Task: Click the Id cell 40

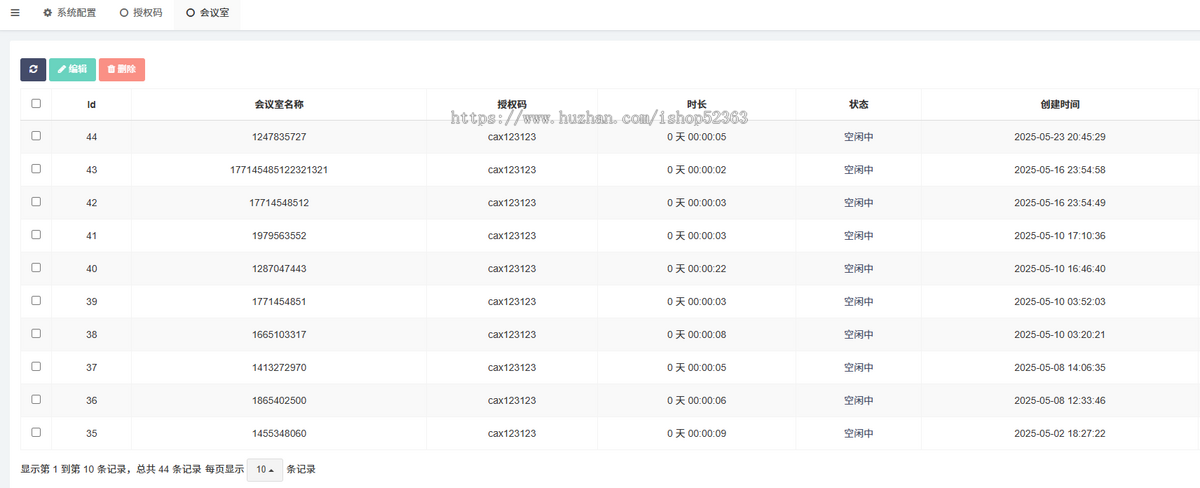Action: click(91, 269)
